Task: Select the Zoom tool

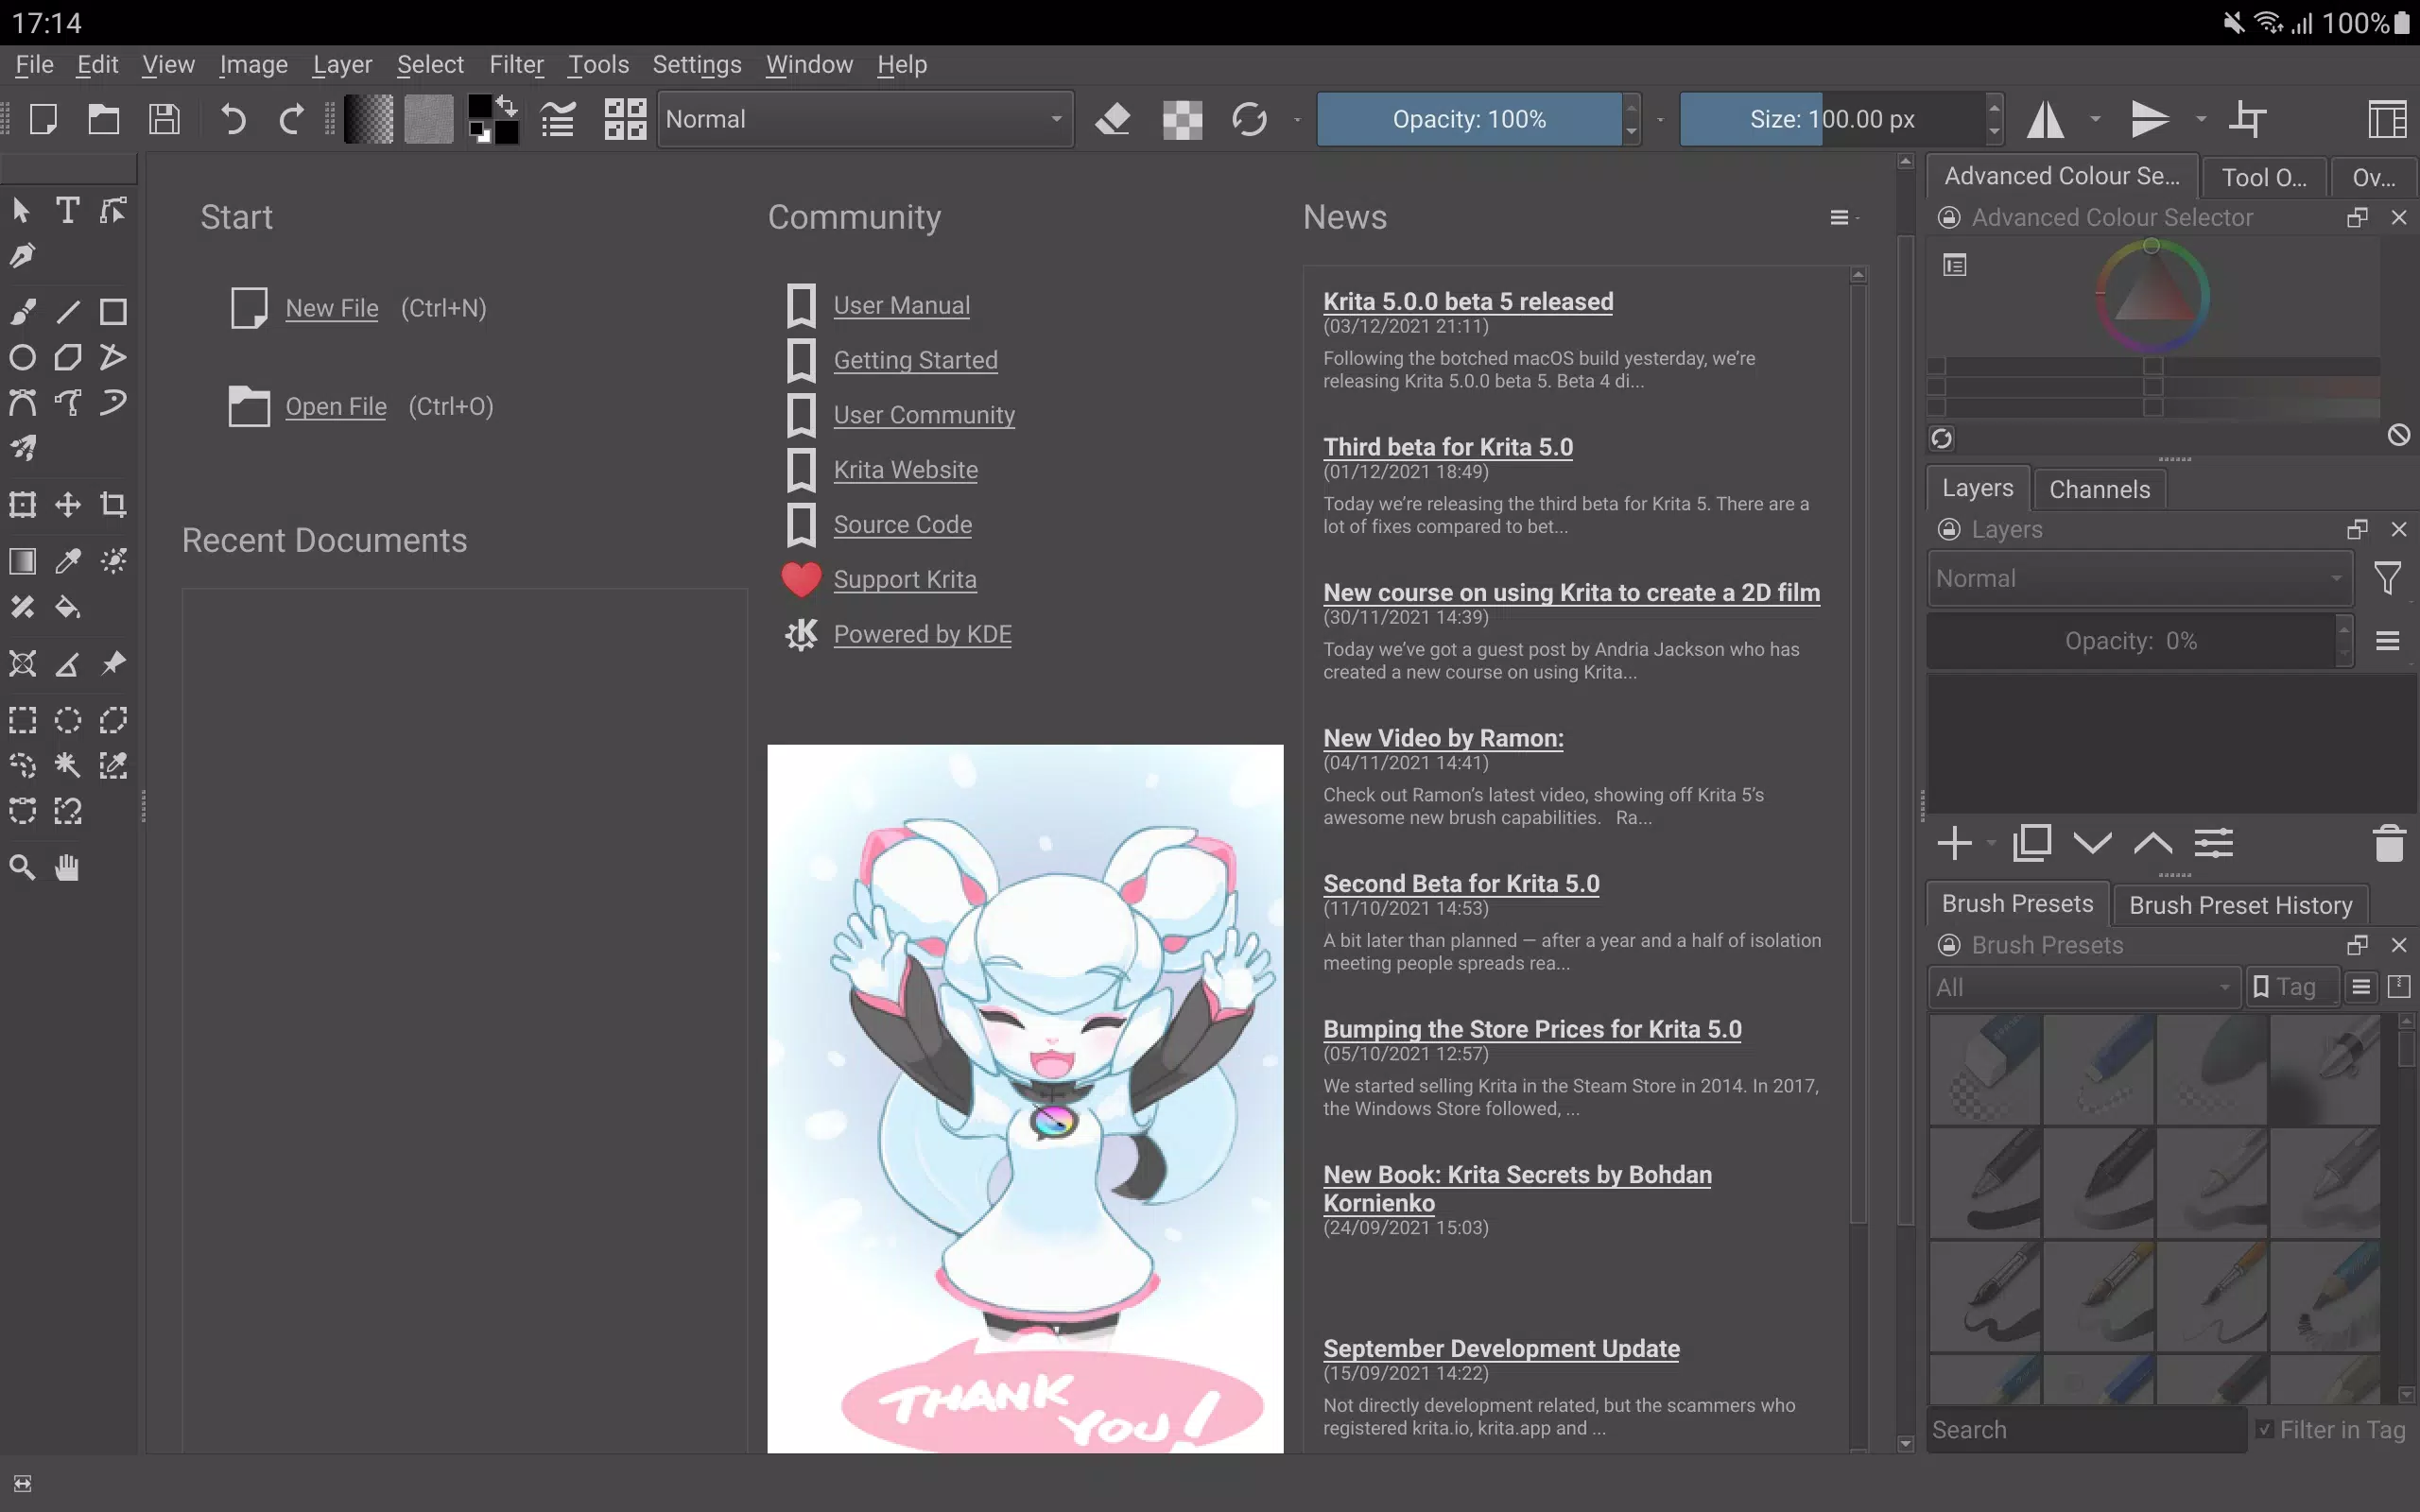Action: [x=23, y=866]
